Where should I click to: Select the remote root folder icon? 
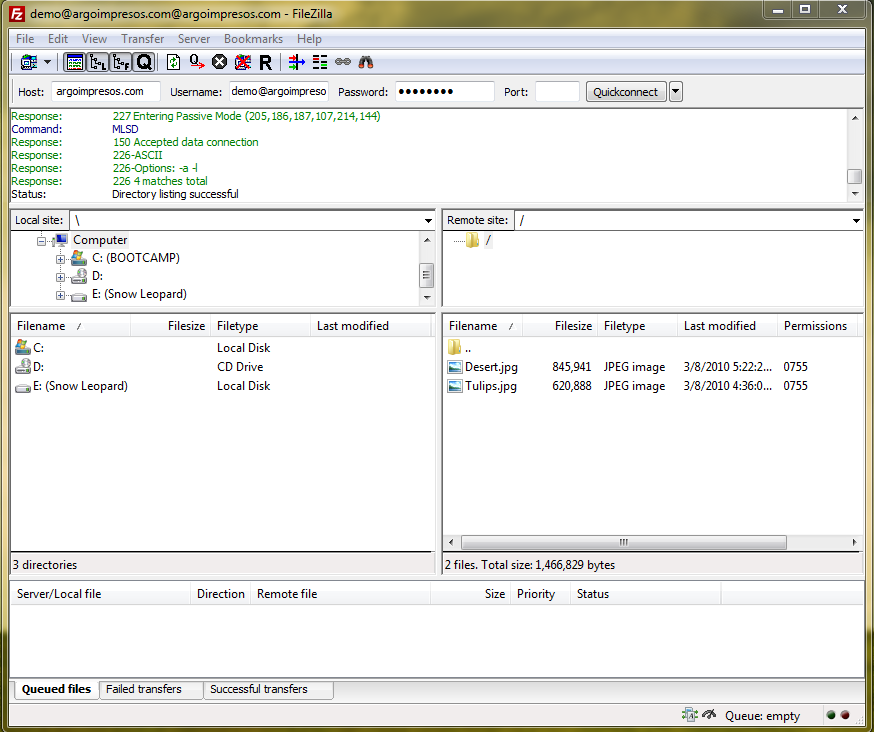point(473,240)
